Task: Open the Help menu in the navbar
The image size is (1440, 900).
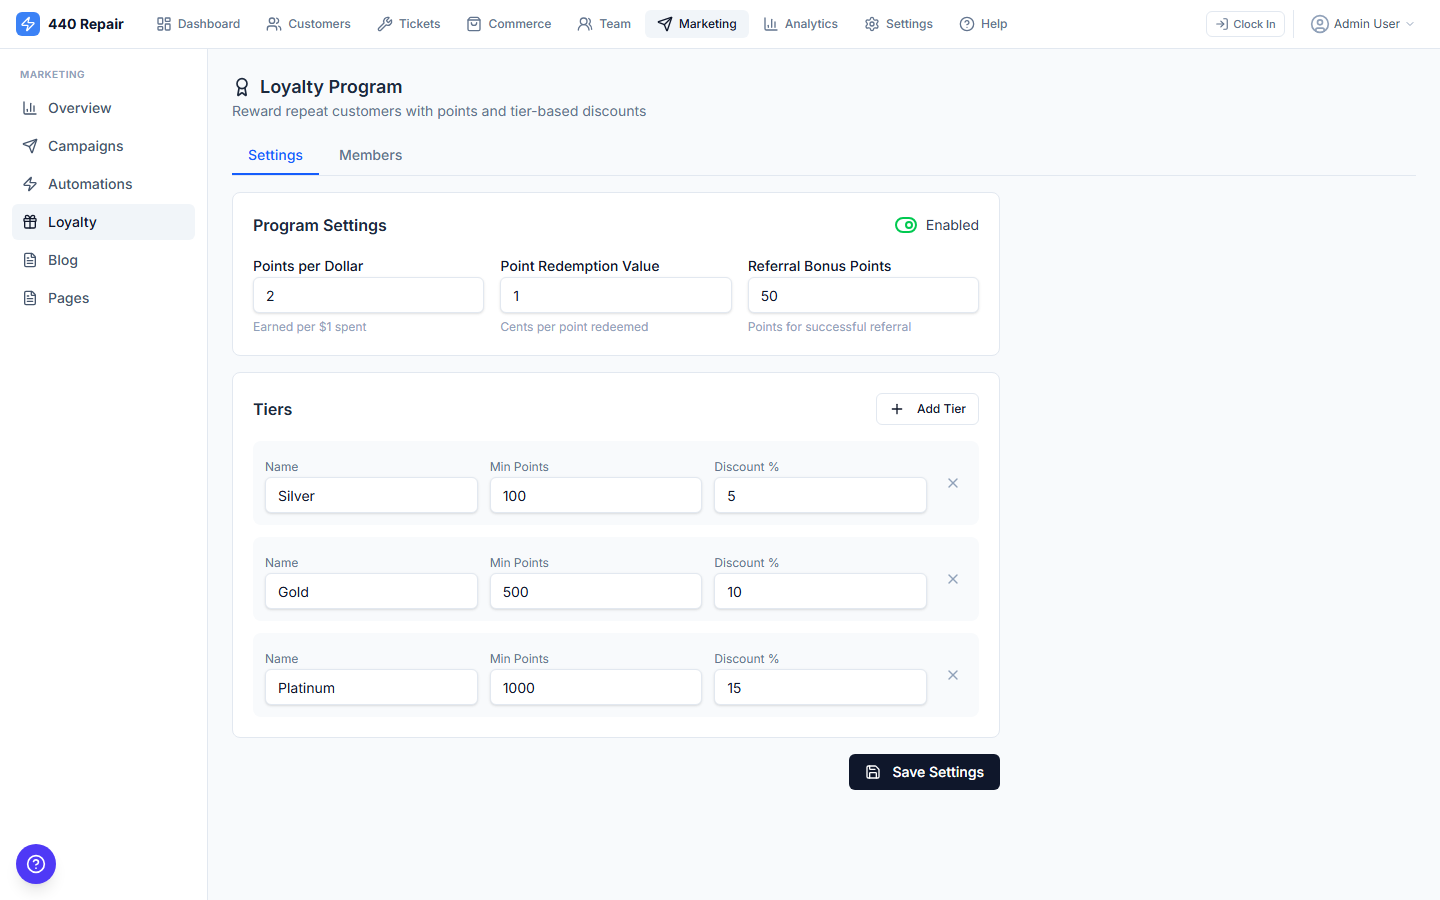Action: click(983, 23)
